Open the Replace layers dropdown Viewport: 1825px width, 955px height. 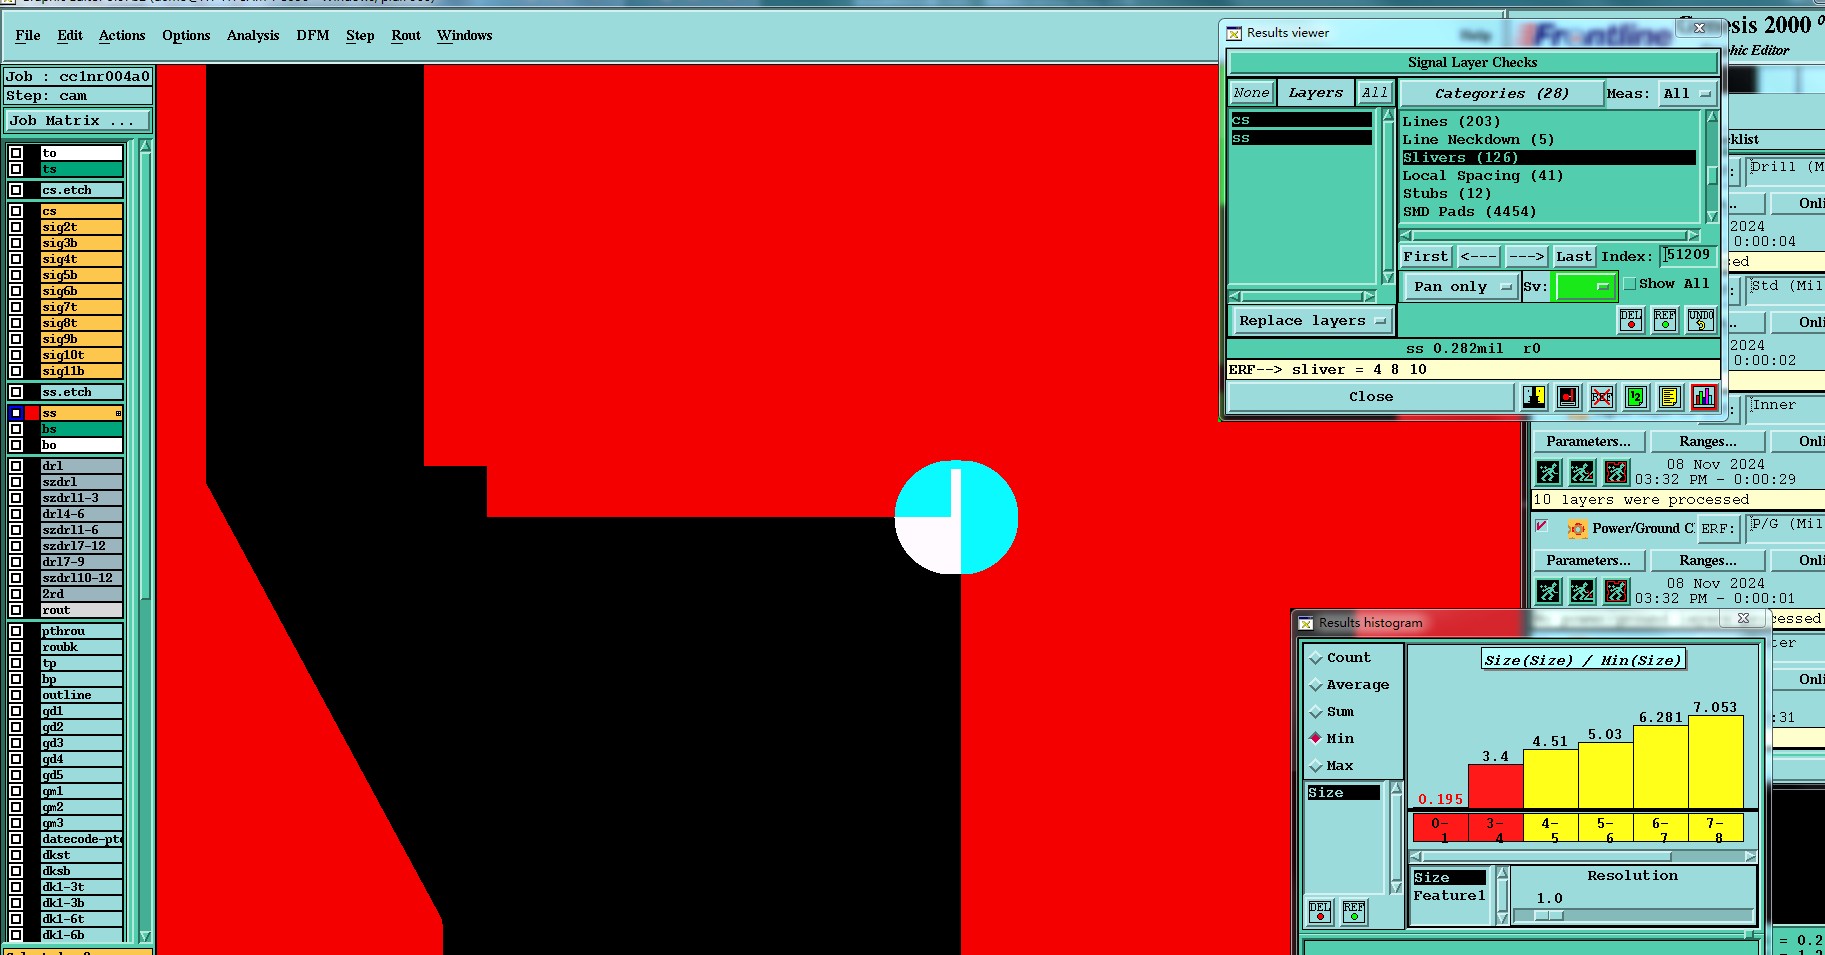click(1311, 321)
